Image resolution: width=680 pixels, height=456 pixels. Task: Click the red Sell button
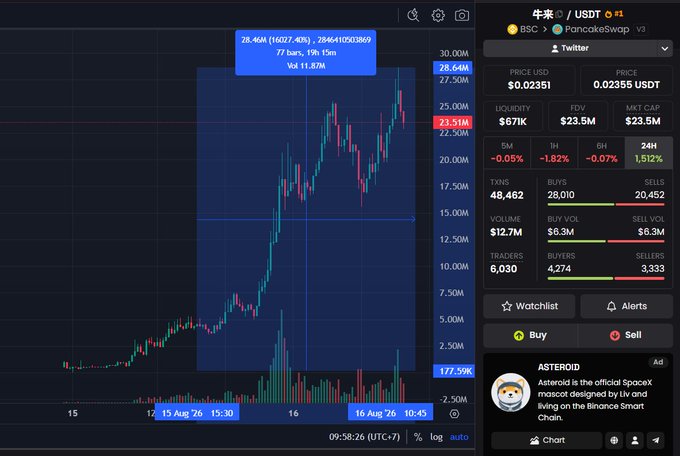click(625, 335)
